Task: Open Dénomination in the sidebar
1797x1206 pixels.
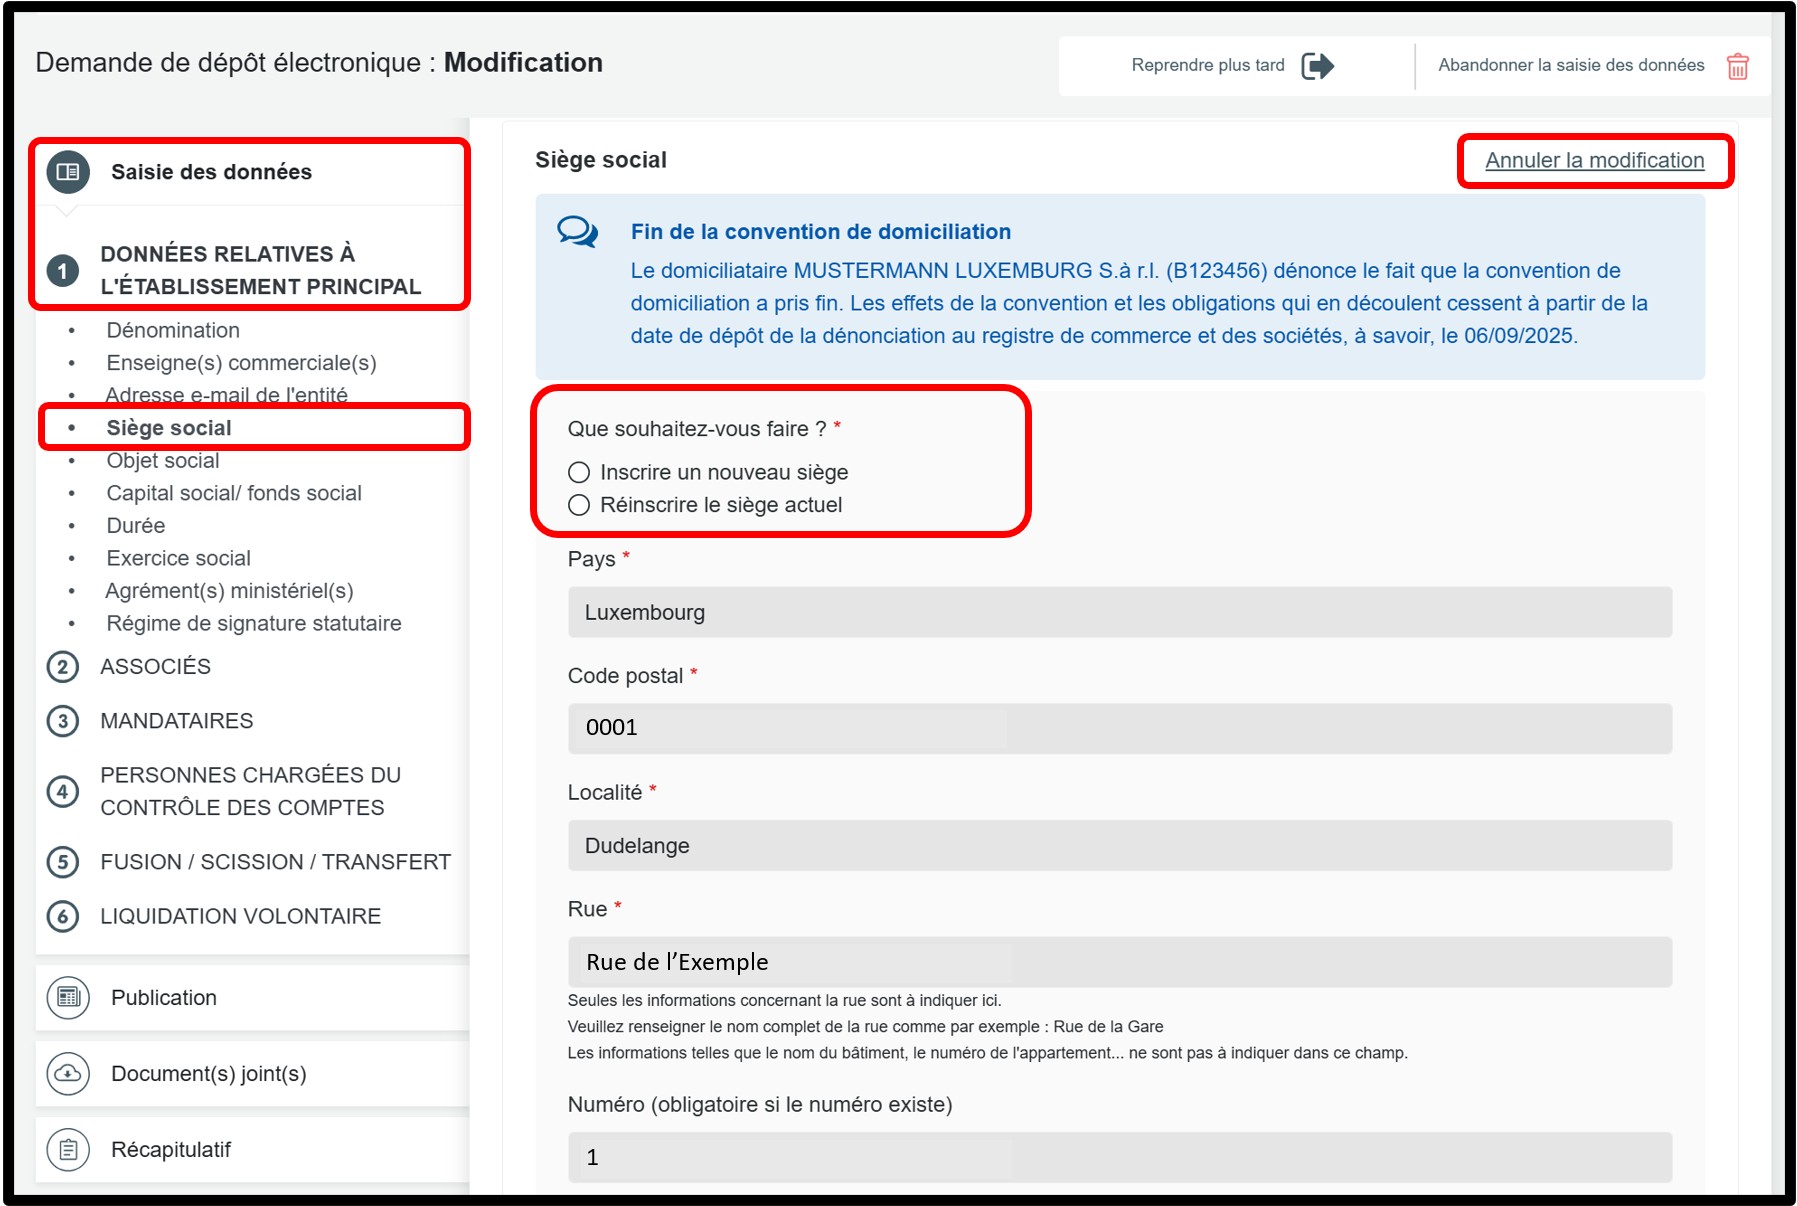Action: point(173,330)
